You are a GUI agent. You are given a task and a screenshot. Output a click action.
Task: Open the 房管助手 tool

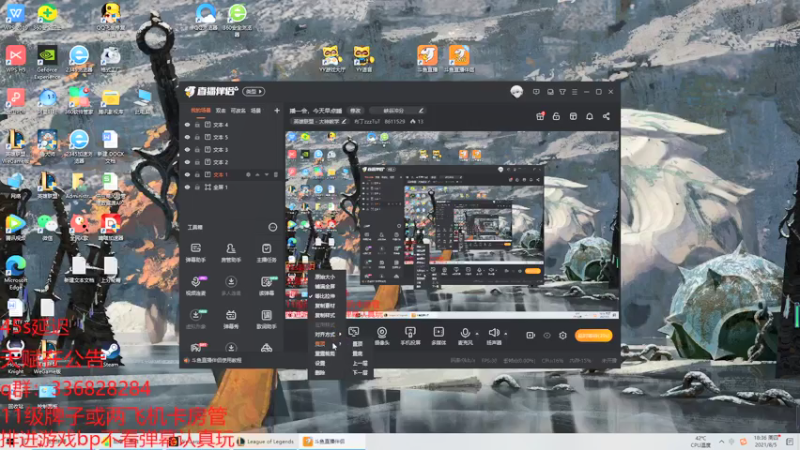[x=231, y=253]
